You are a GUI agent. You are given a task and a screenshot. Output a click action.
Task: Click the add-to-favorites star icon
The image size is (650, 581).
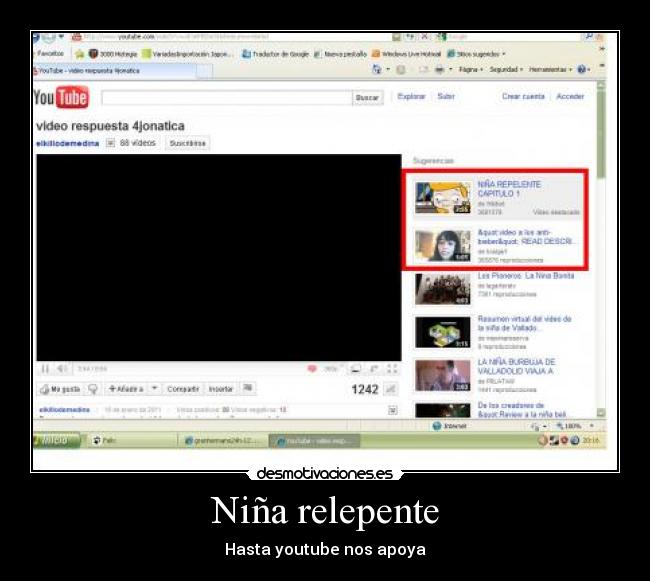[x=80, y=54]
